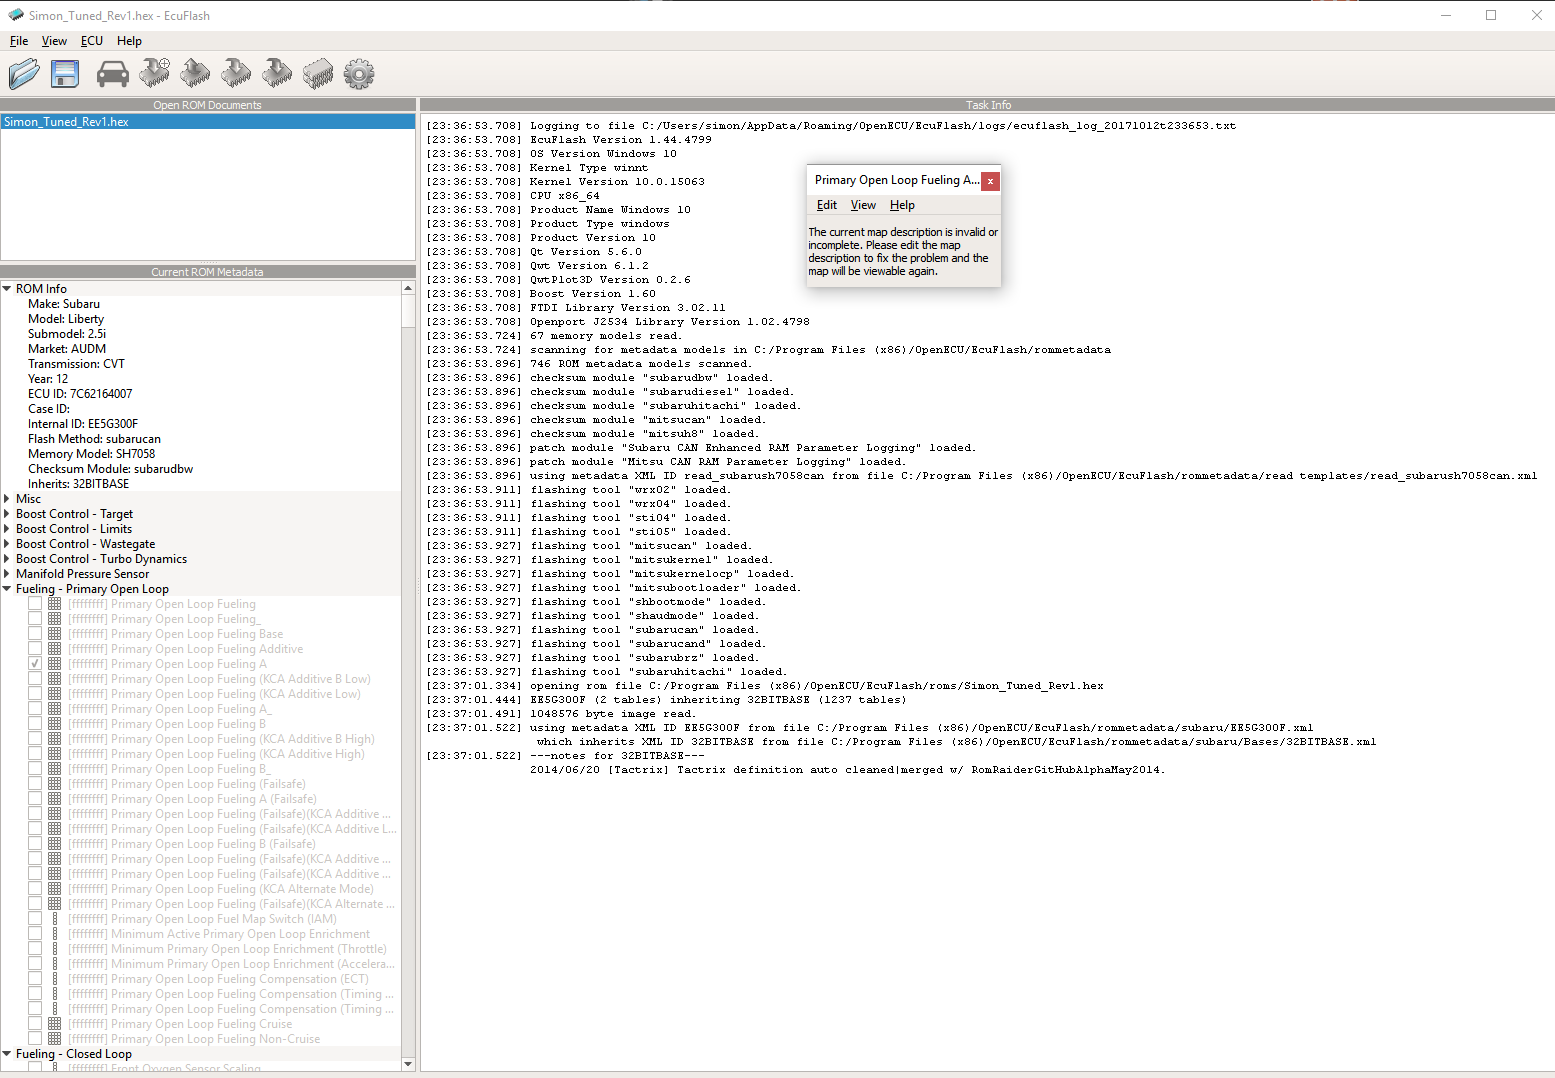Expand the Manifold Pressure Sensor category
The image size is (1555, 1078).
tap(7, 574)
